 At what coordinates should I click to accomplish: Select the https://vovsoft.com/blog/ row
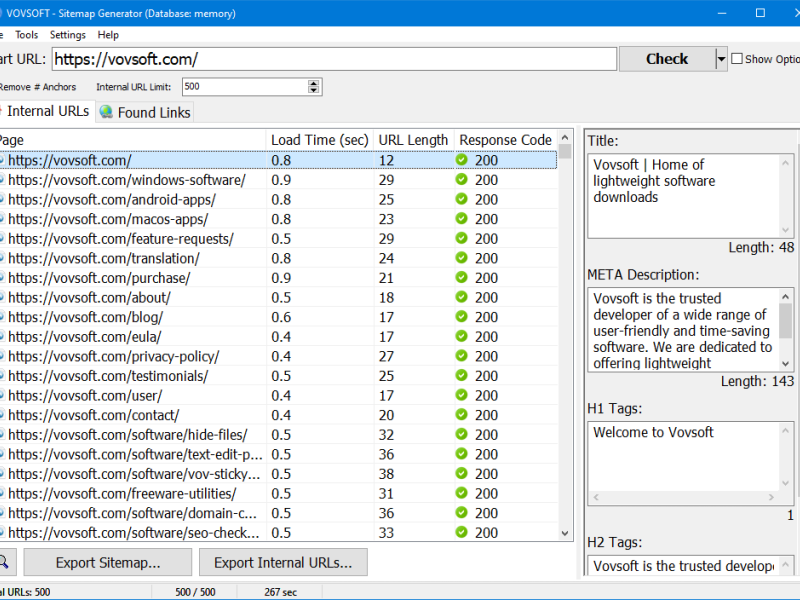pyautogui.click(x=278, y=317)
